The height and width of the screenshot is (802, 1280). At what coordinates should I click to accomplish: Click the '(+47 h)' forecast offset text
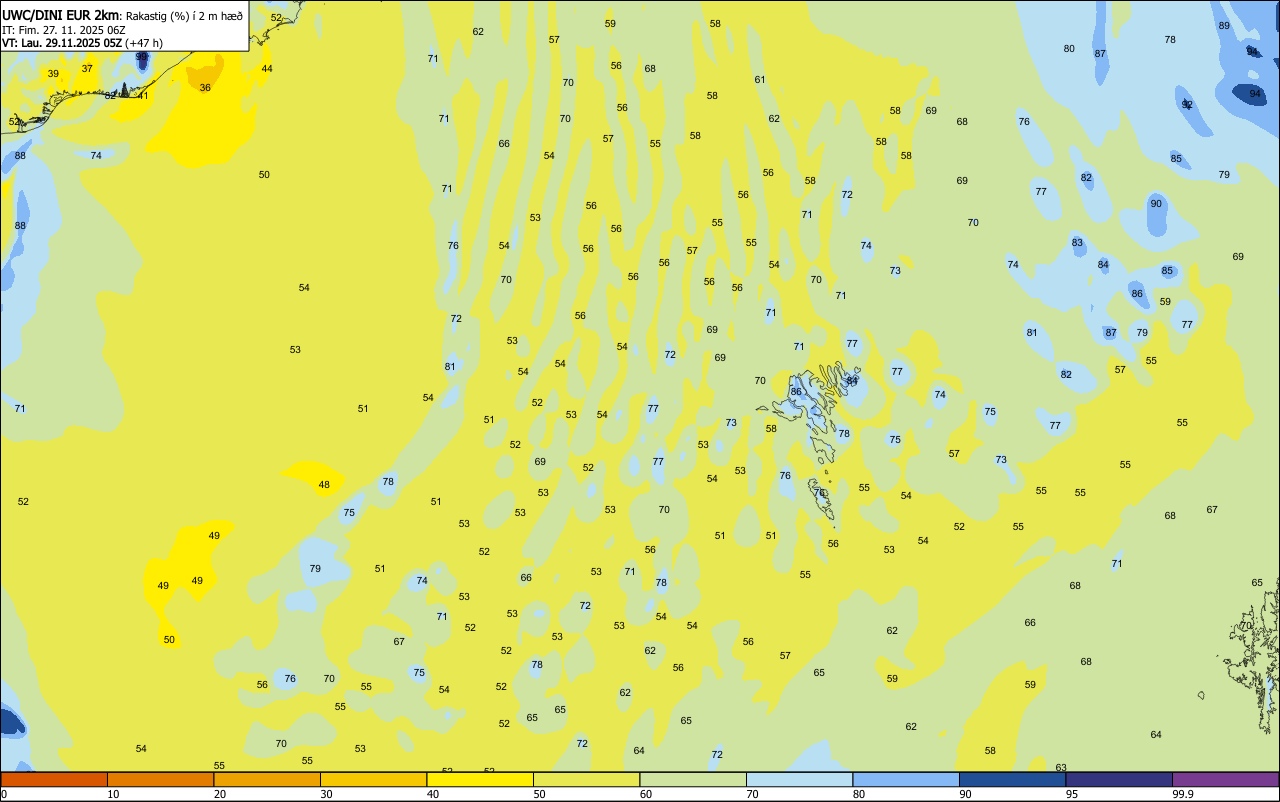coord(143,43)
